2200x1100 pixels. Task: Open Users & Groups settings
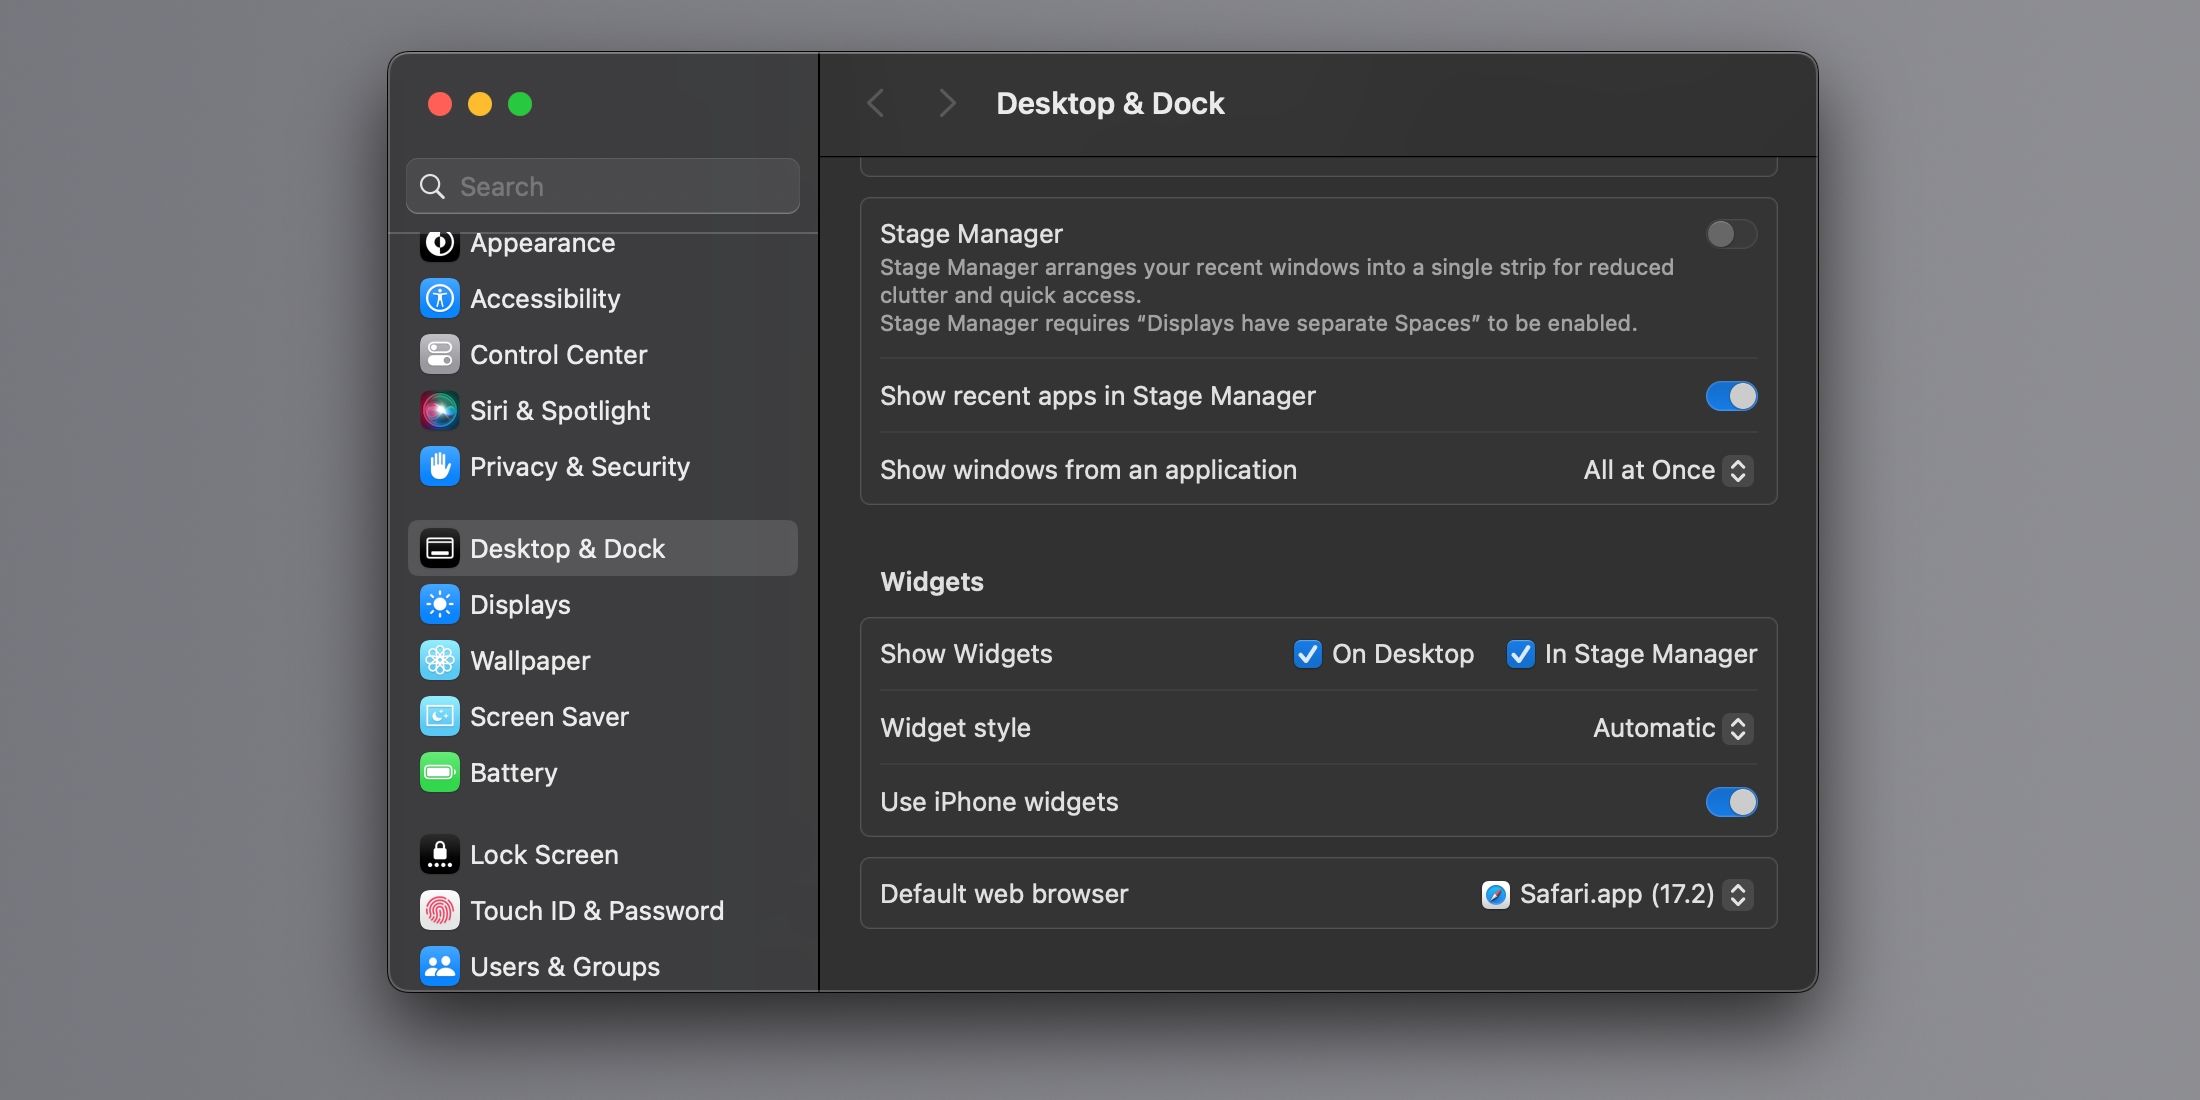(x=565, y=966)
